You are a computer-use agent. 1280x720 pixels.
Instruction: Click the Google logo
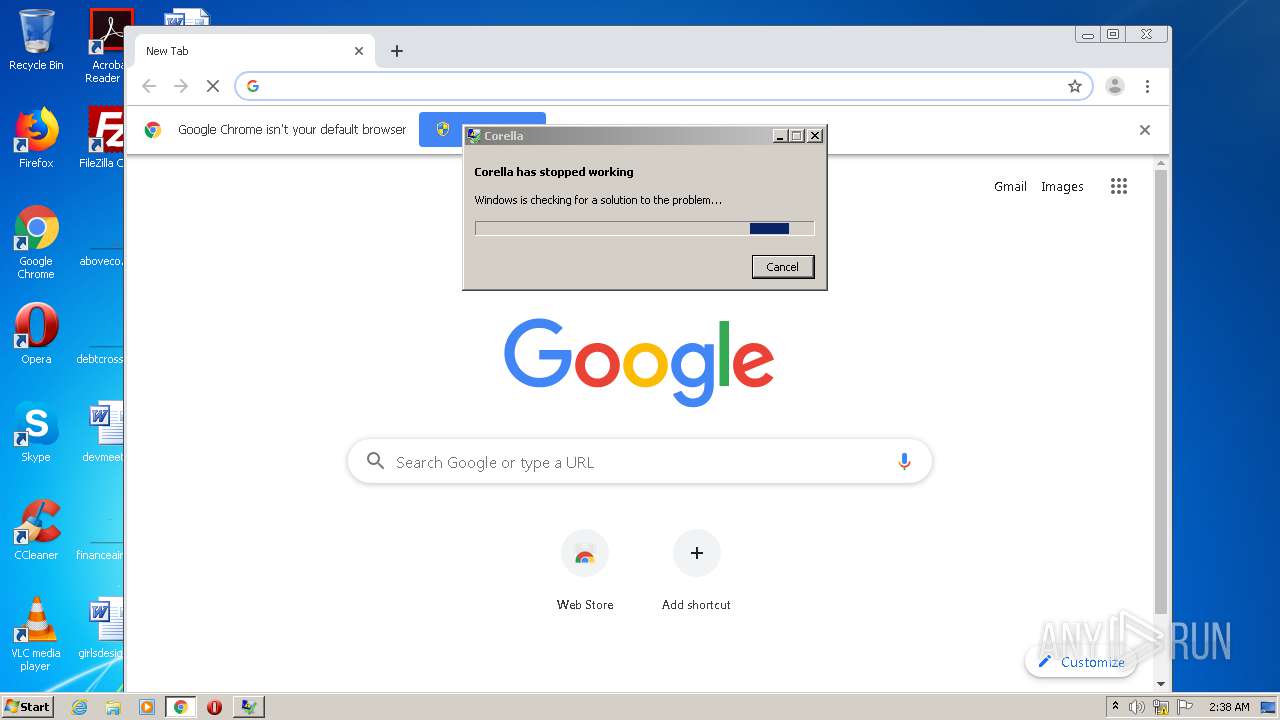tap(639, 361)
